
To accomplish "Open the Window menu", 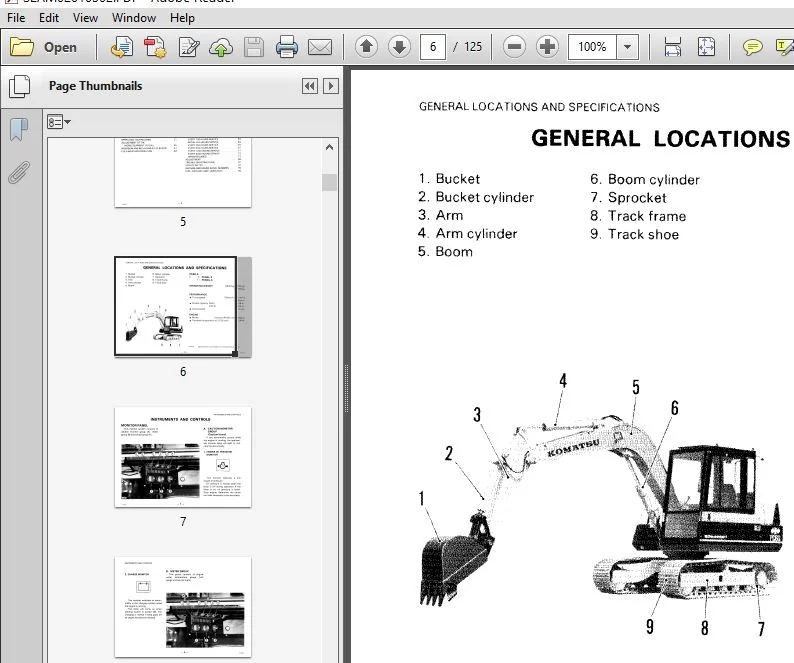I will [x=134, y=18].
